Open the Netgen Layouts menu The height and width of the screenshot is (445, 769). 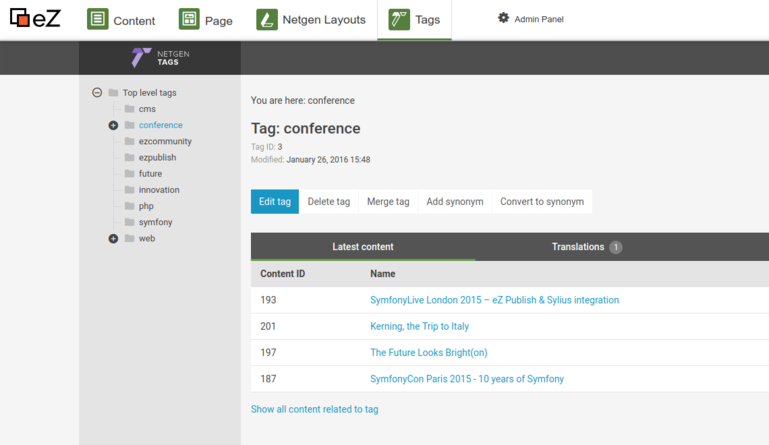(311, 20)
